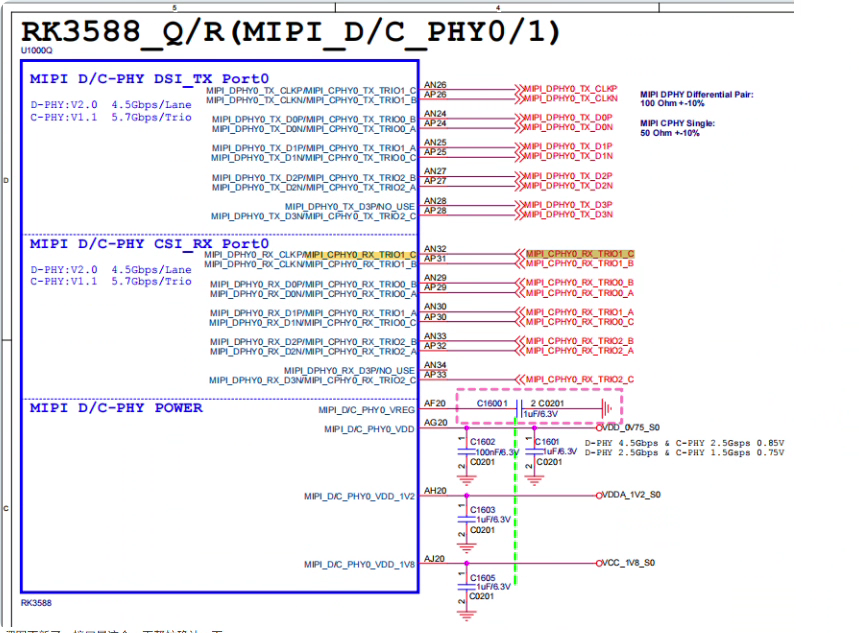This screenshot has height=633, width=859.
Task: Select capacitor C1600 in dashed pink box
Action: (x=519, y=408)
